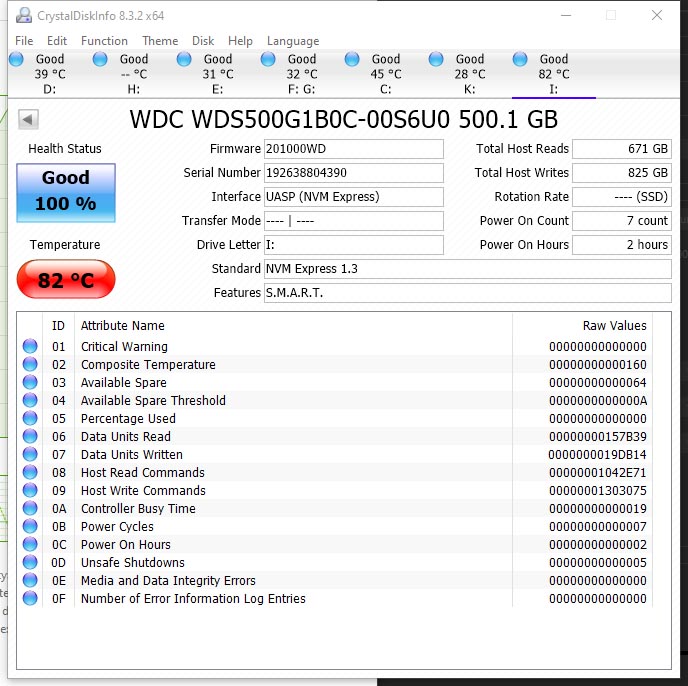The width and height of the screenshot is (688, 686).
Task: Click the Total Host Writes value 825 GB
Action: tap(622, 173)
